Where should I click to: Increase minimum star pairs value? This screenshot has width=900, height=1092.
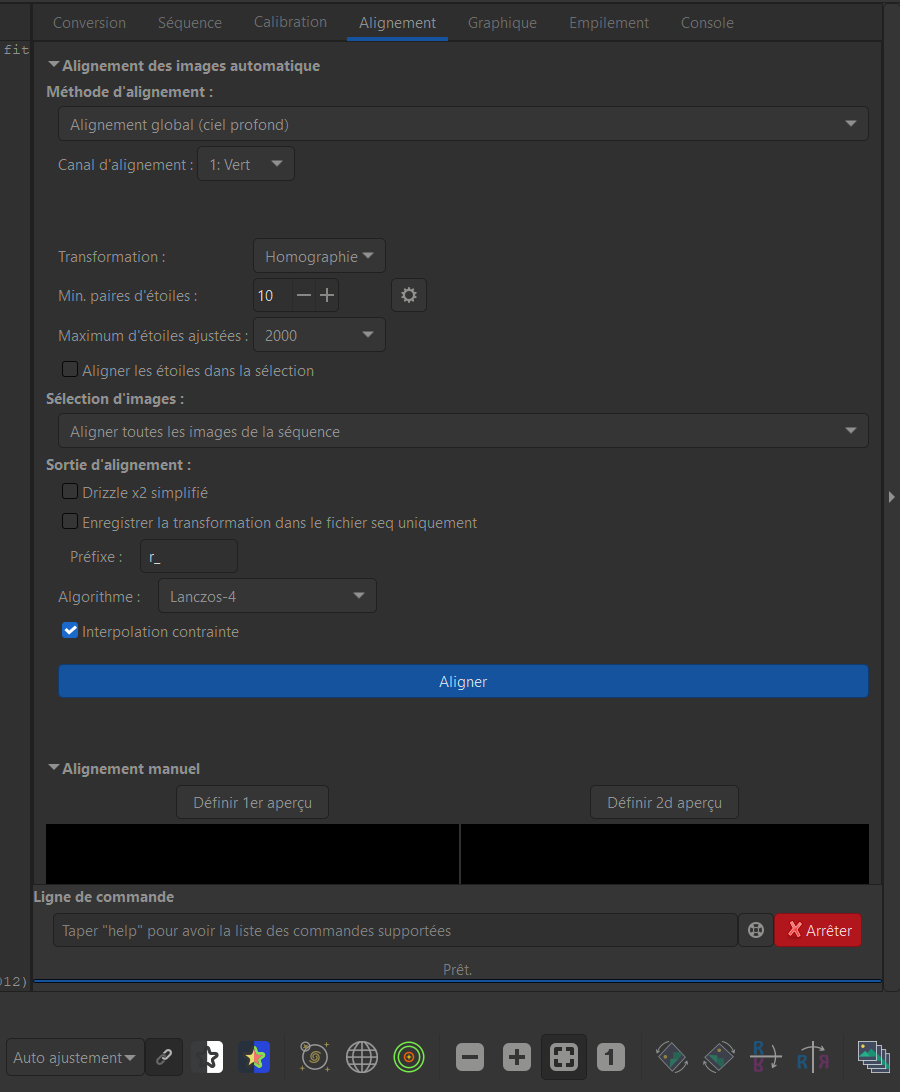coord(327,295)
